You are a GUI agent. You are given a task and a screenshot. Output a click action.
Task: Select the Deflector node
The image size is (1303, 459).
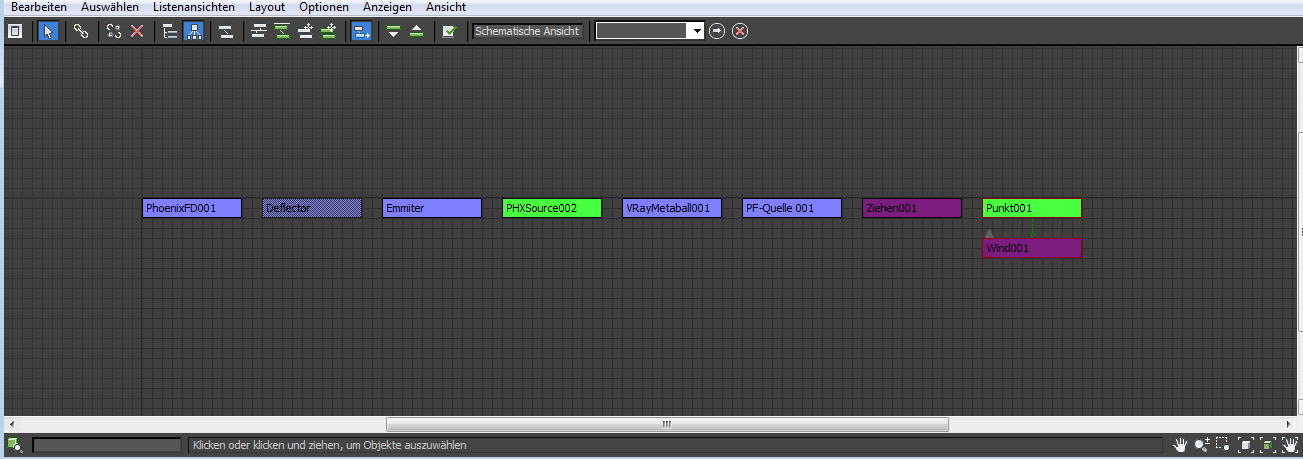point(312,208)
